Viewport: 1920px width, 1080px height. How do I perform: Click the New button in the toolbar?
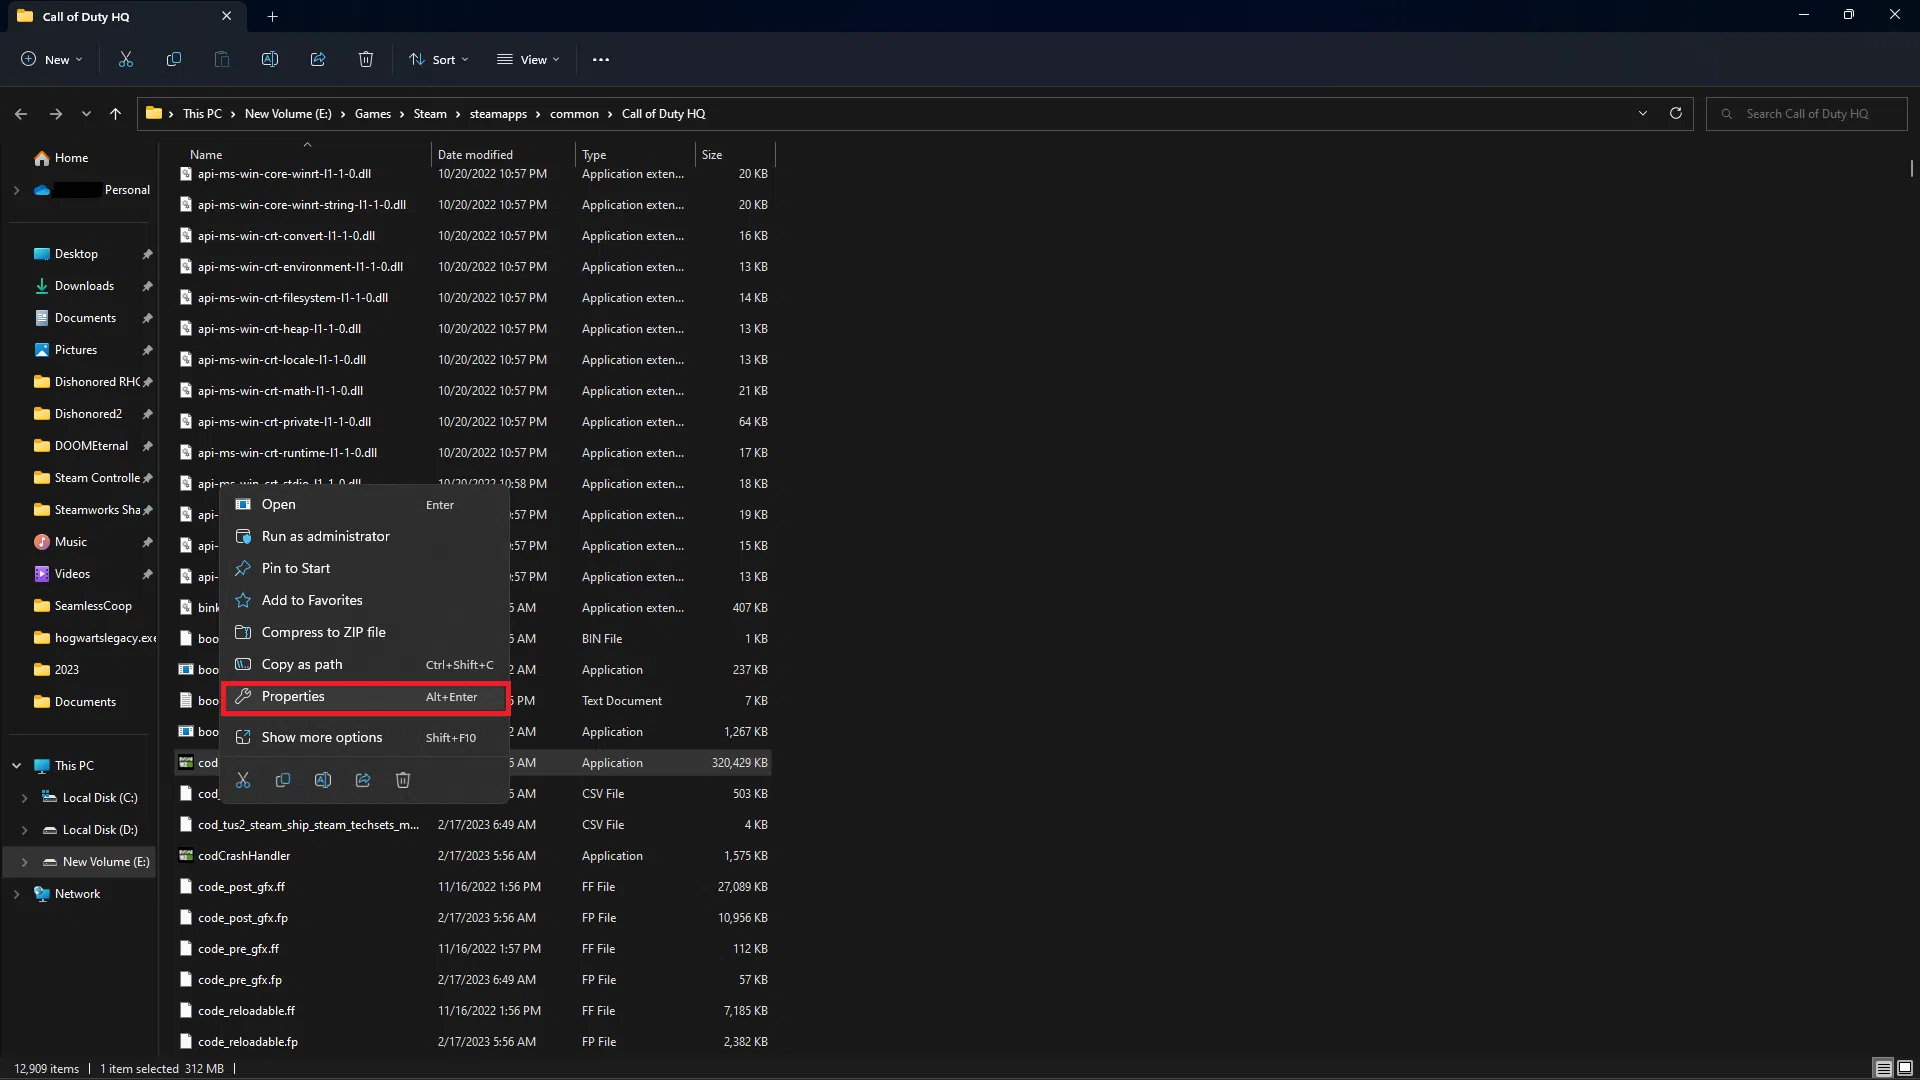[52, 60]
